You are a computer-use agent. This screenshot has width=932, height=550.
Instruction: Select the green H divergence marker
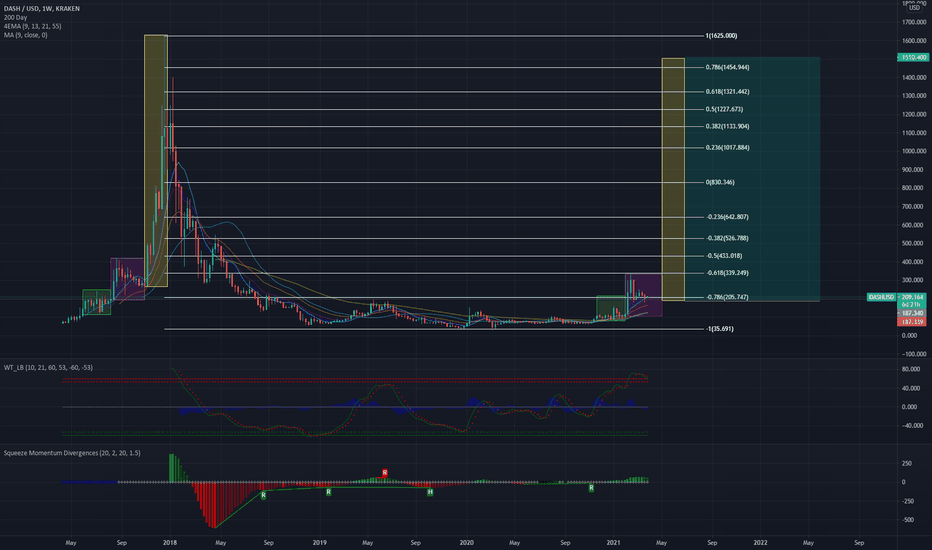click(430, 492)
